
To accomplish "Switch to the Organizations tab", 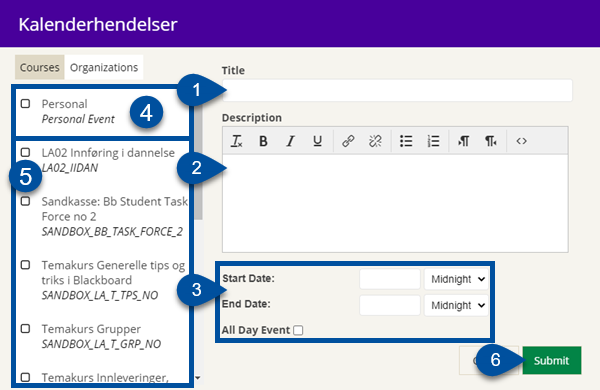I will tap(104, 67).
